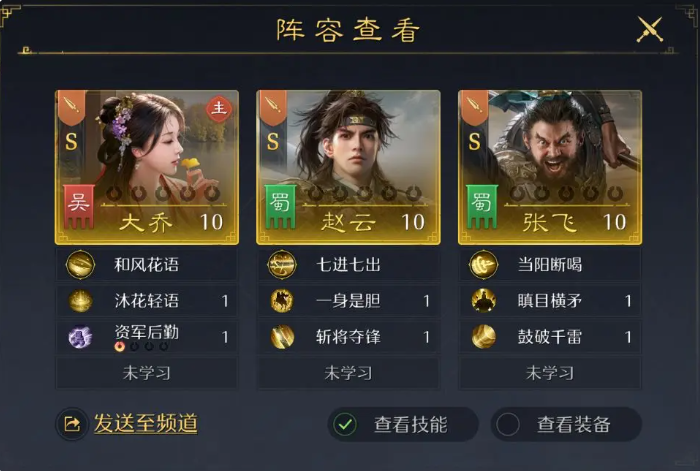
Task: Click the share icon beside 发送至频道
Action: (72, 424)
